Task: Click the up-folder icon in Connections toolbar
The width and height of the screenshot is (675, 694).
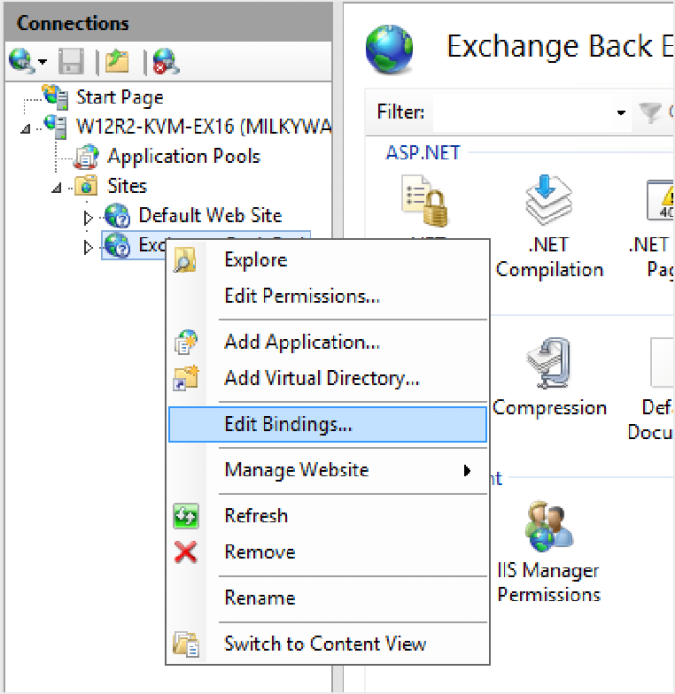Action: coord(117,61)
